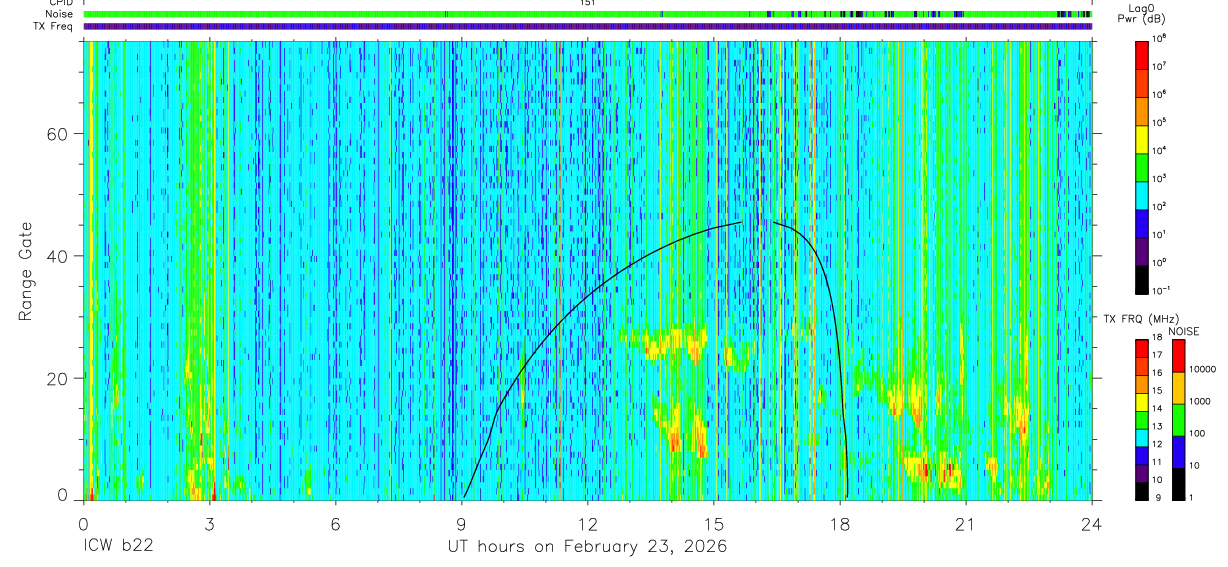Click x-axis tick label '12'
The image size is (1228, 567).
click(588, 524)
